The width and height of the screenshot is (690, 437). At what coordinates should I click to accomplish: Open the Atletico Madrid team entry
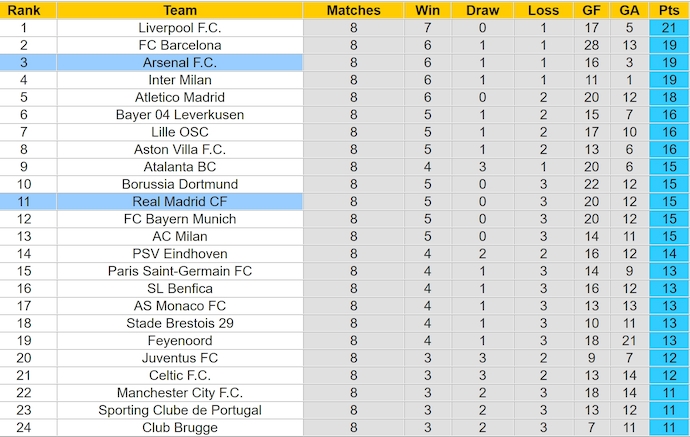[180, 97]
